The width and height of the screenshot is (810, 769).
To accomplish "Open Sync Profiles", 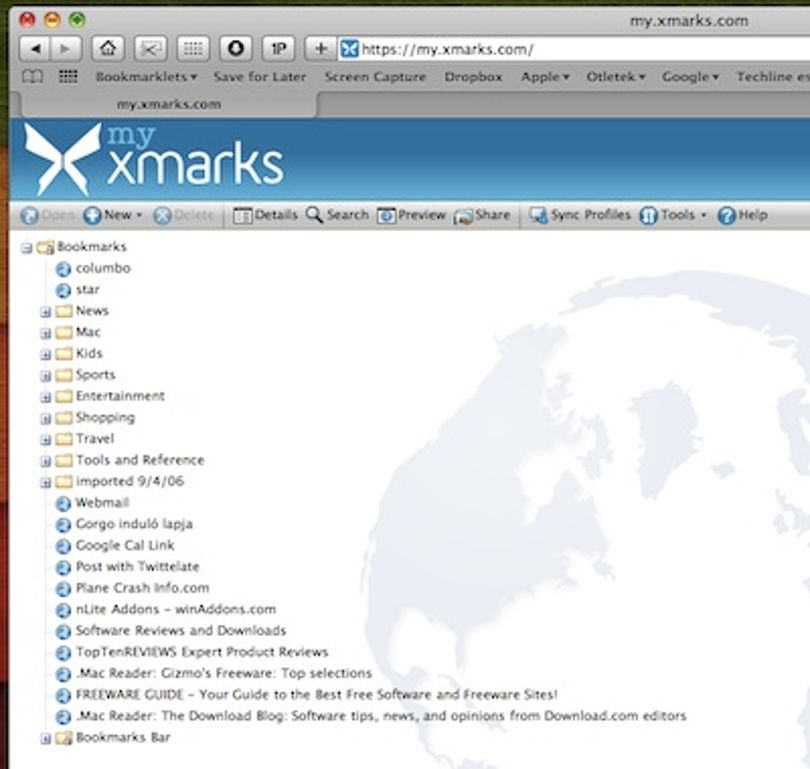I will point(580,215).
